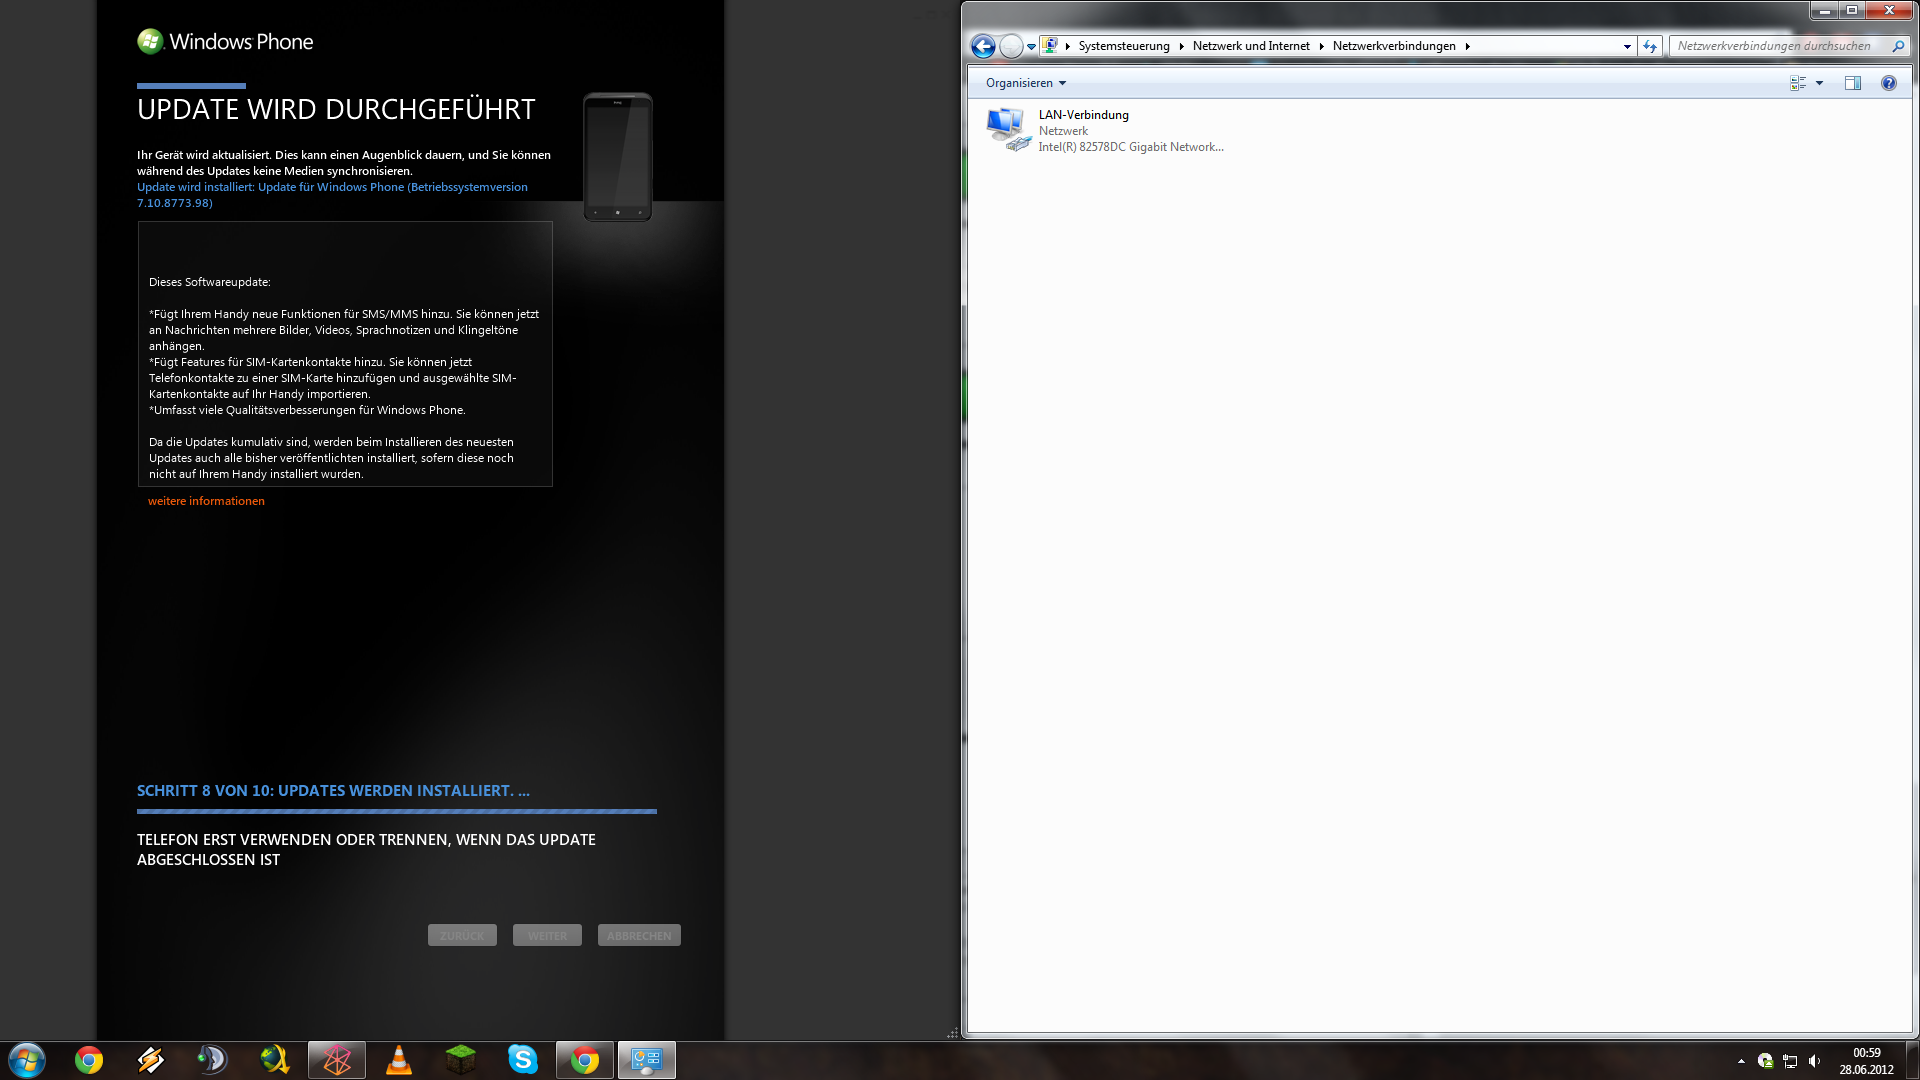Viewport: 1920px width, 1080px height.
Task: Click the ABBRECHEN button
Action: [639, 935]
